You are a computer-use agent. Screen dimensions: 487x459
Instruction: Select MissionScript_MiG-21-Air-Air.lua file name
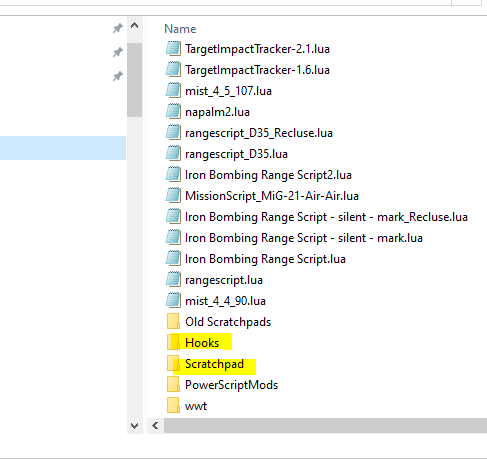click(272, 196)
